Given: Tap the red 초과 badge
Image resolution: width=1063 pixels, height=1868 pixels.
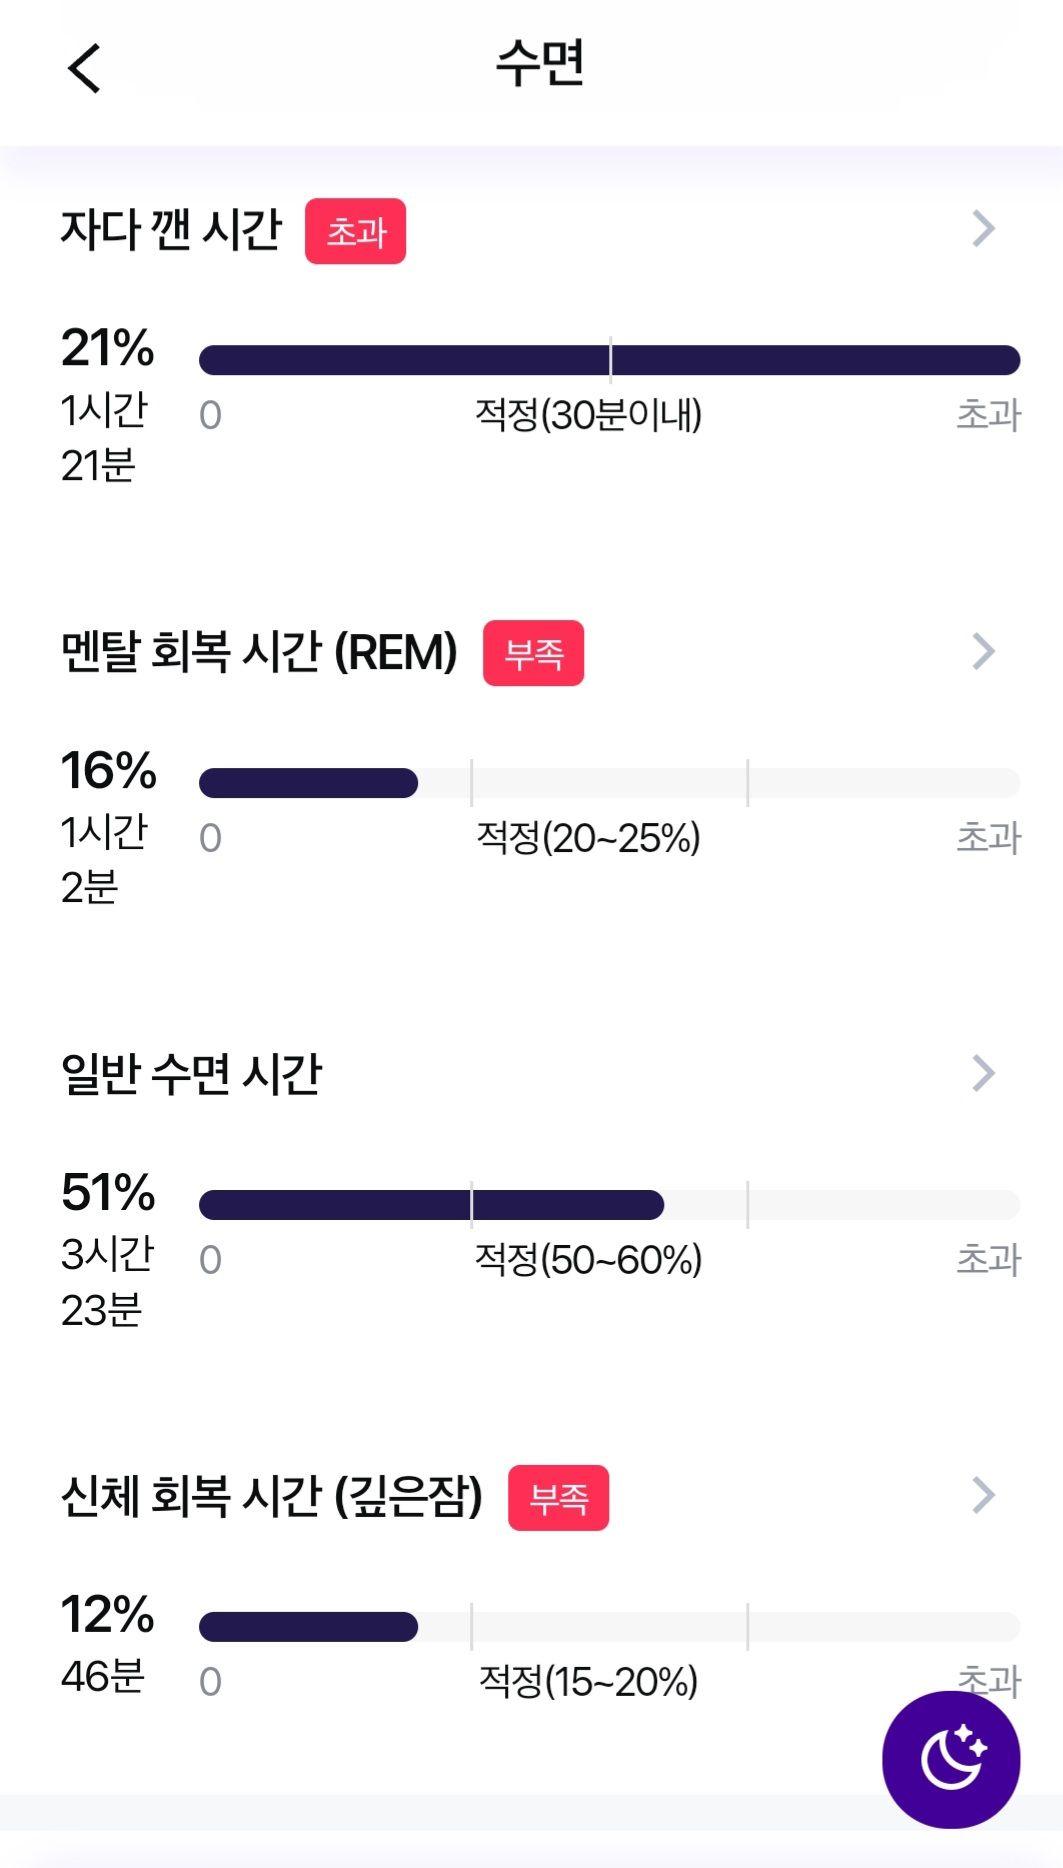Looking at the screenshot, I should pyautogui.click(x=355, y=231).
